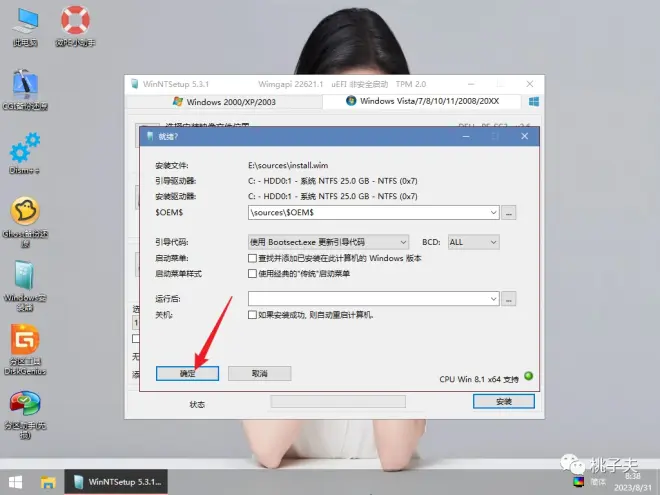
Task: Expand the 运行后 dropdown
Action: 493,299
